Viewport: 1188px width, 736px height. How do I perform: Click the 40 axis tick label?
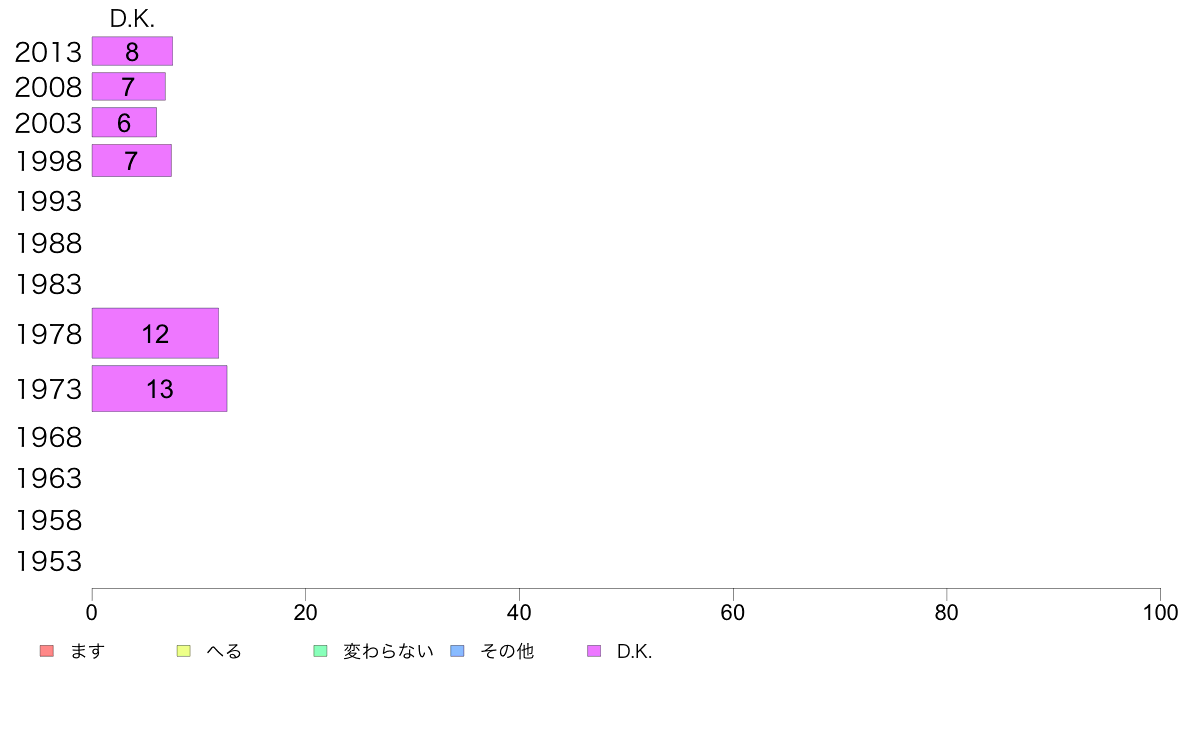[x=519, y=612]
